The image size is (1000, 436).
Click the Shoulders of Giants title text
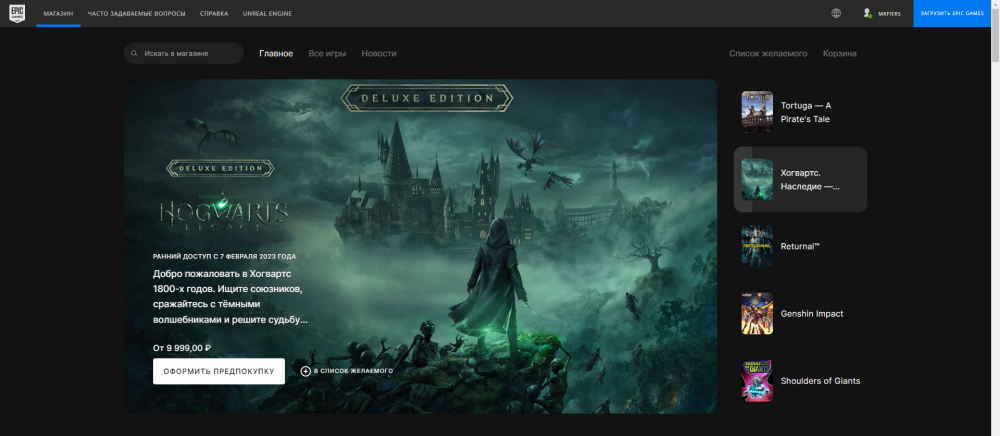(820, 381)
